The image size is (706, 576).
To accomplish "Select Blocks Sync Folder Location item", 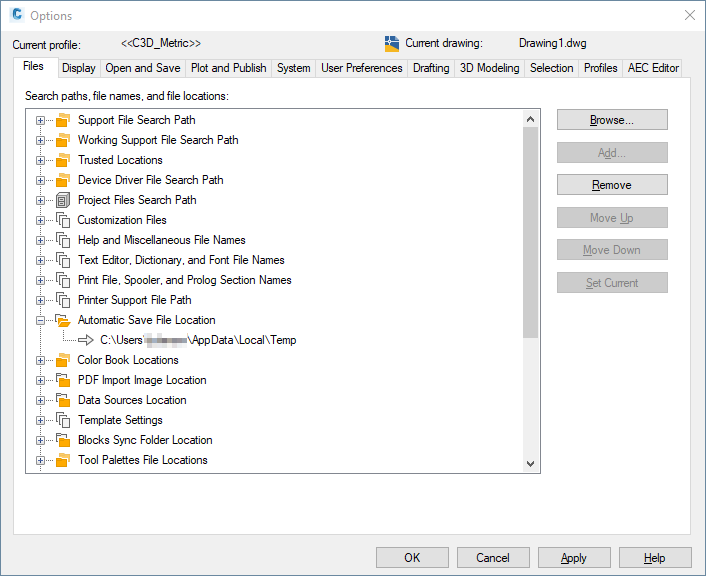I will pos(145,440).
